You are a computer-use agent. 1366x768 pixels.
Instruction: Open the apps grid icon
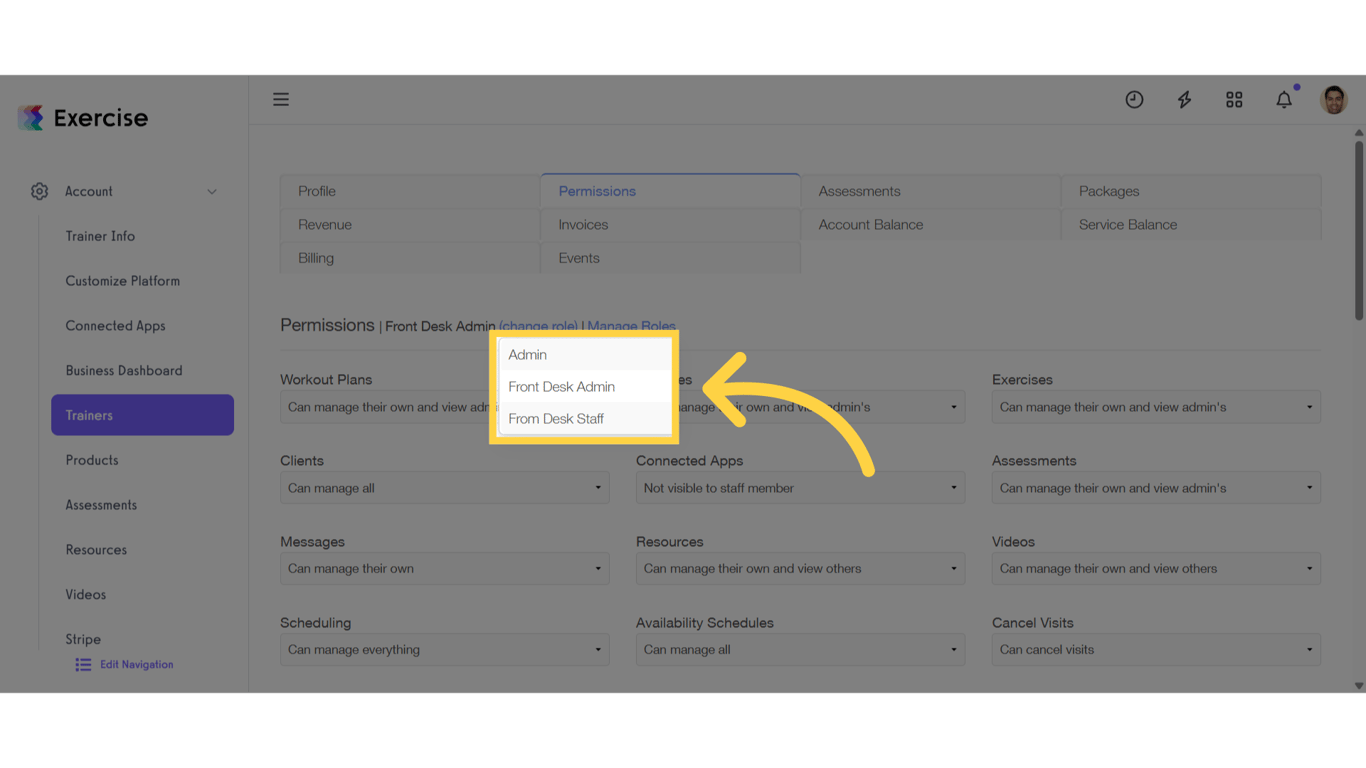click(x=1234, y=100)
